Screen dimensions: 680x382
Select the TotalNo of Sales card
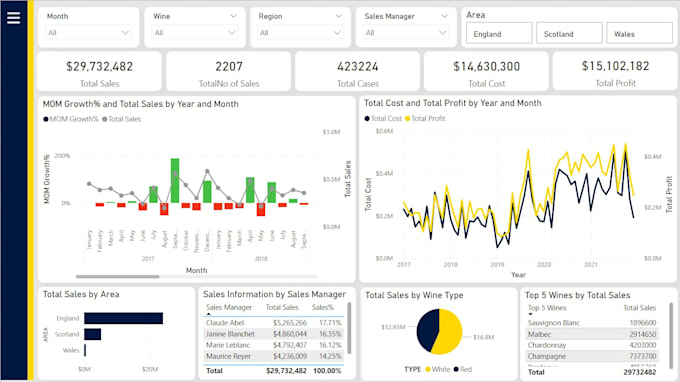(x=229, y=72)
